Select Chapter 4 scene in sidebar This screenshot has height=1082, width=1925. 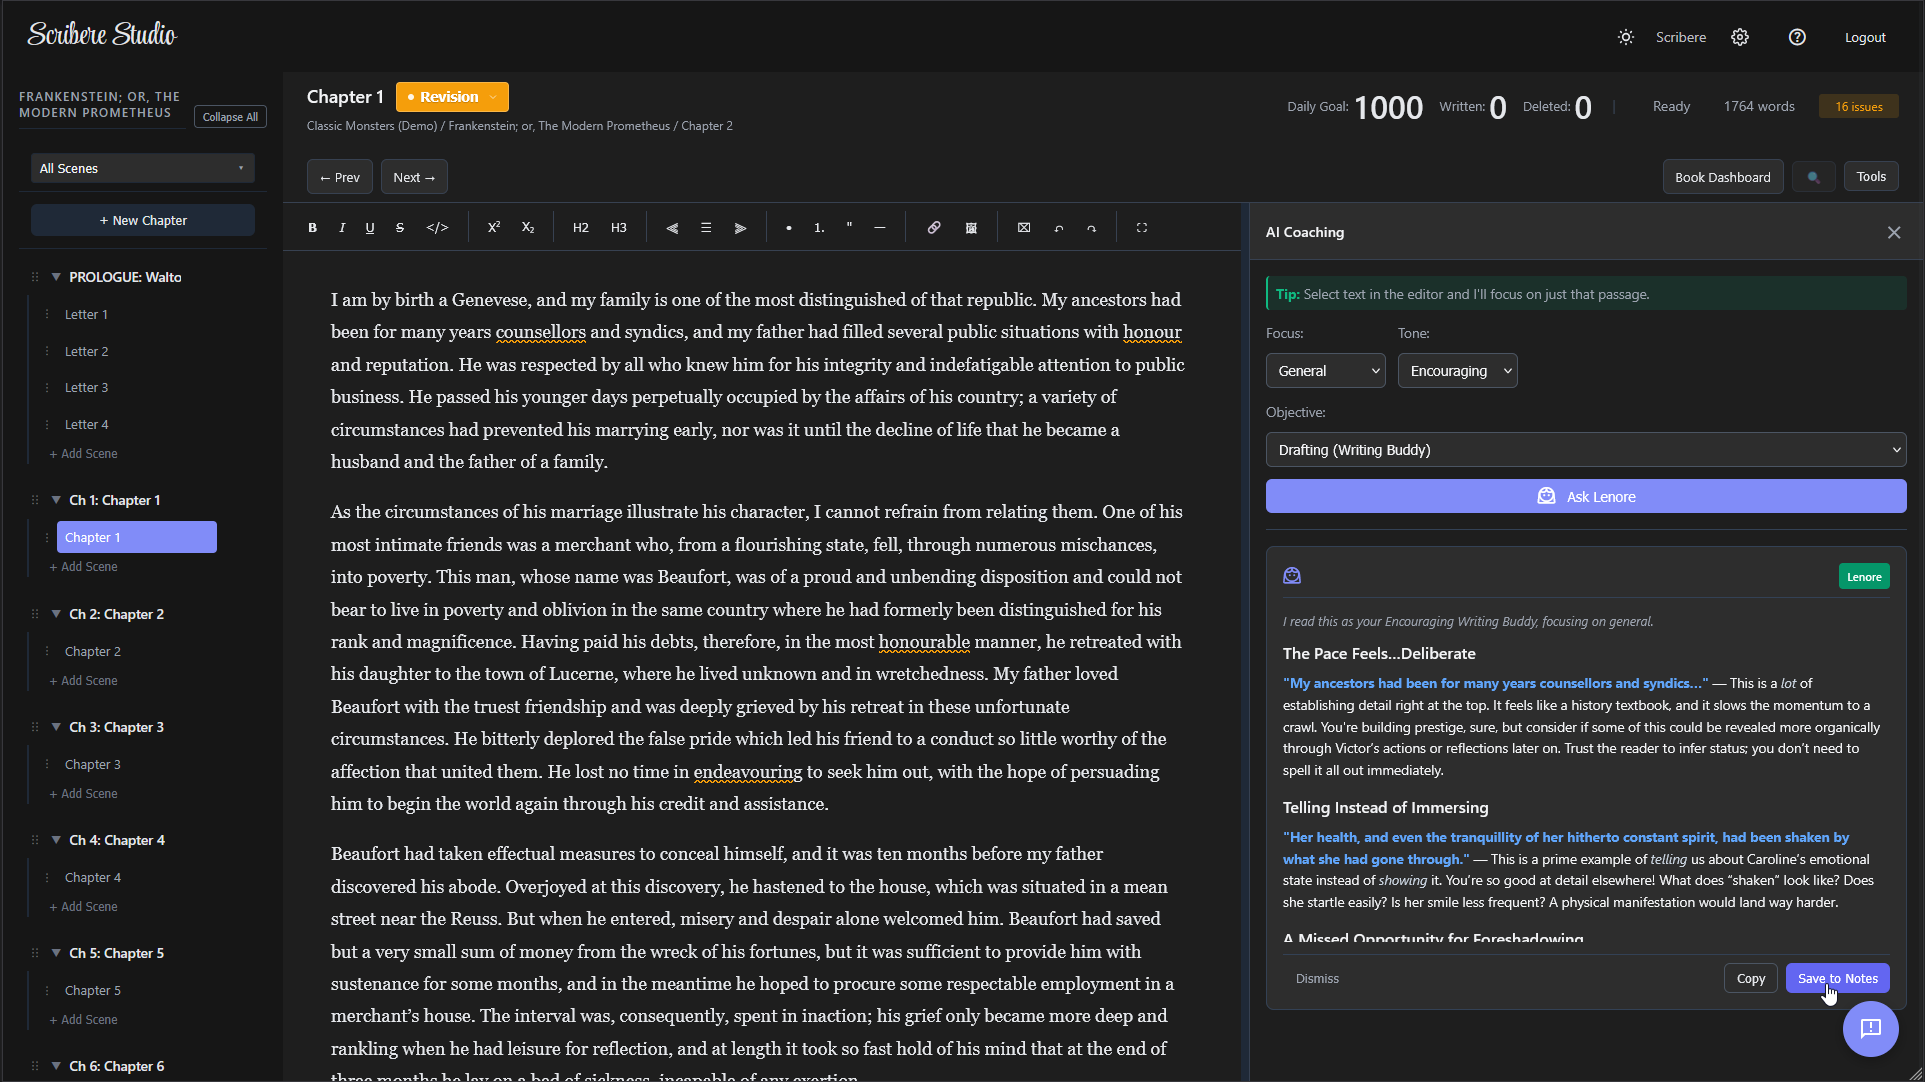[x=93, y=877]
